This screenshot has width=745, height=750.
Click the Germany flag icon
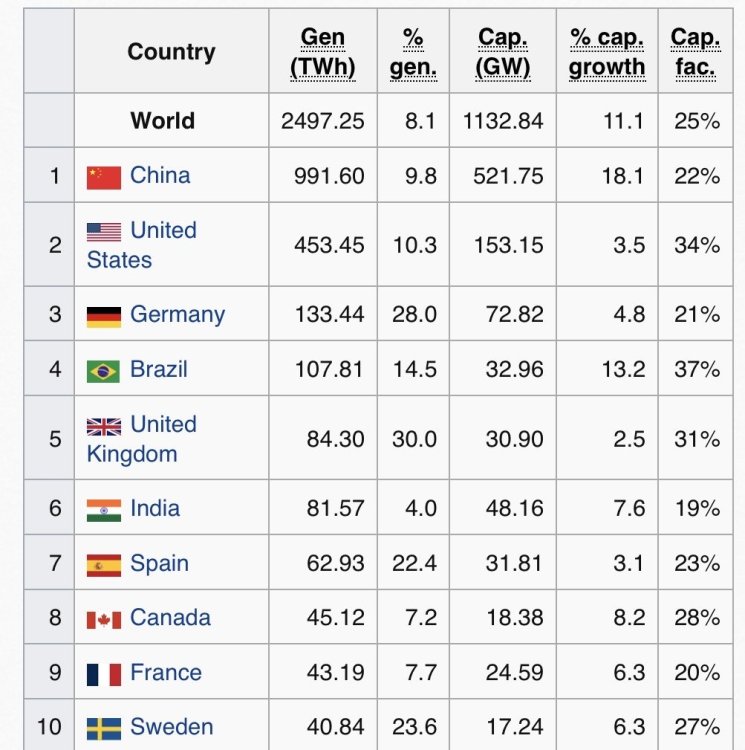[x=104, y=315]
